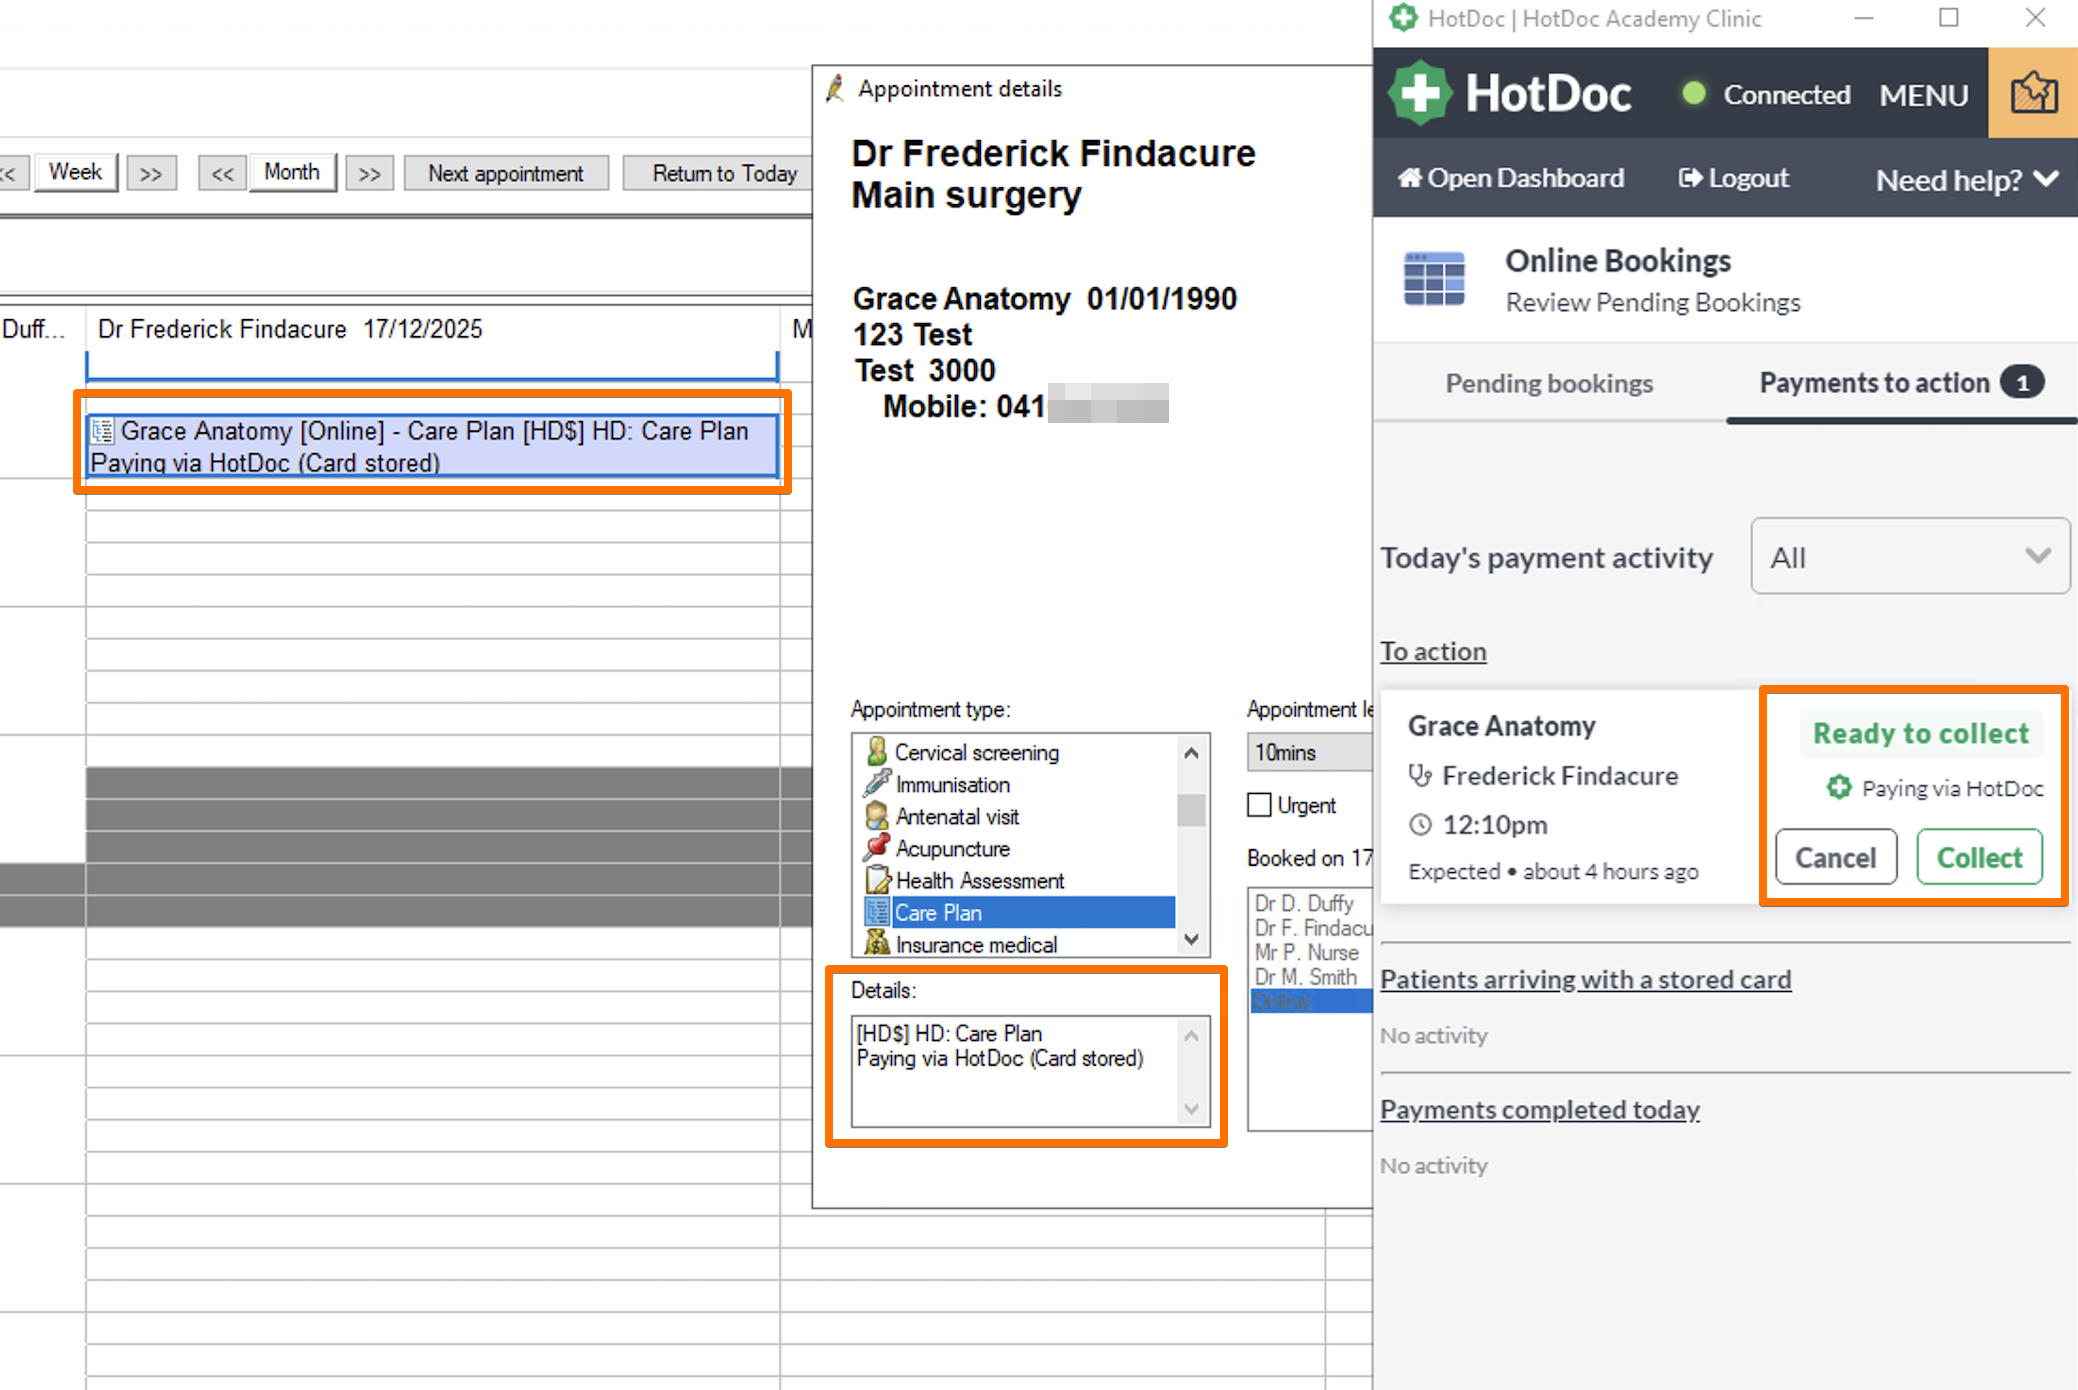Click the Acupuncture pin icon

(x=877, y=847)
